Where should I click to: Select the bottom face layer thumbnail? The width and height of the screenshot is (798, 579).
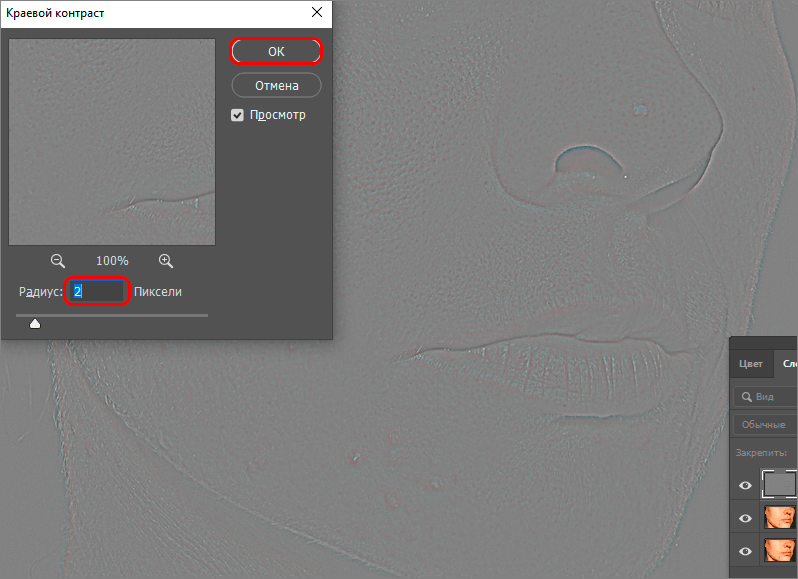pyautogui.click(x=780, y=551)
